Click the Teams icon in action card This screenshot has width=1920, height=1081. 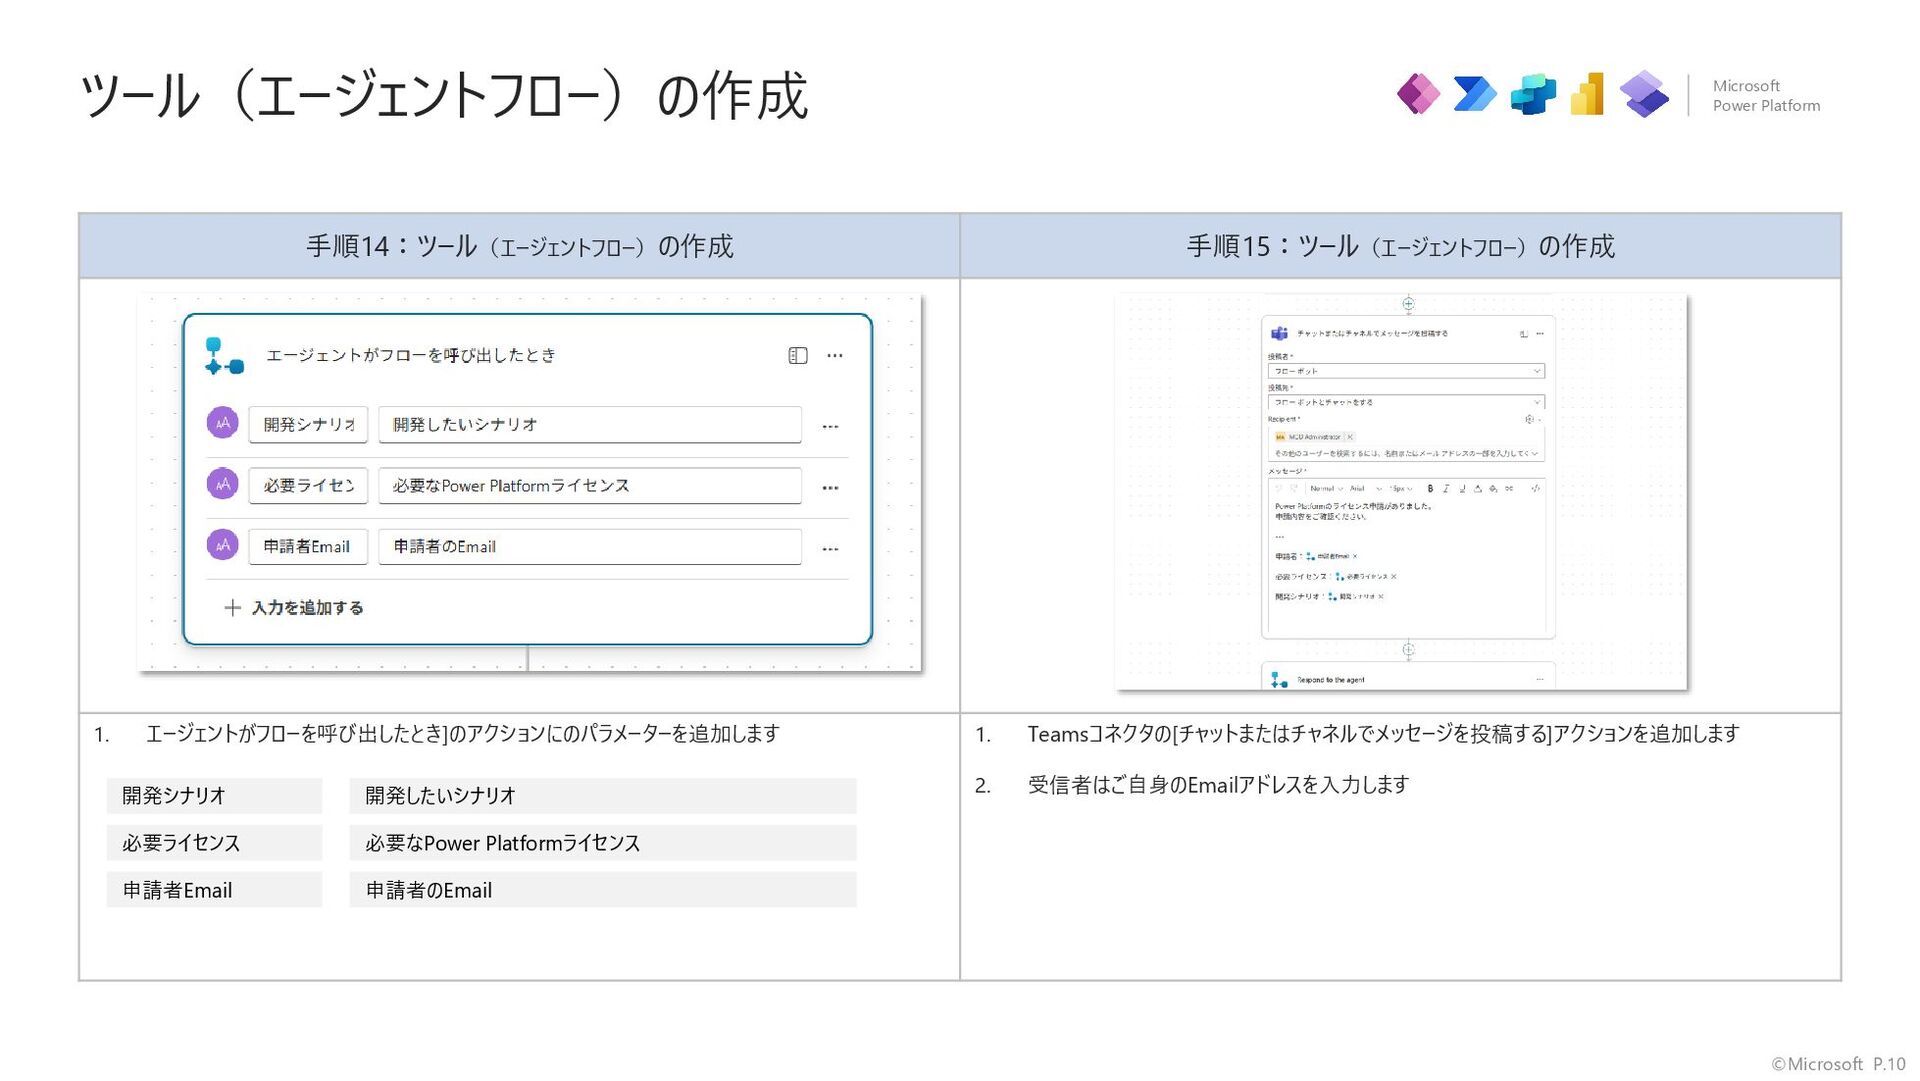(x=1279, y=334)
